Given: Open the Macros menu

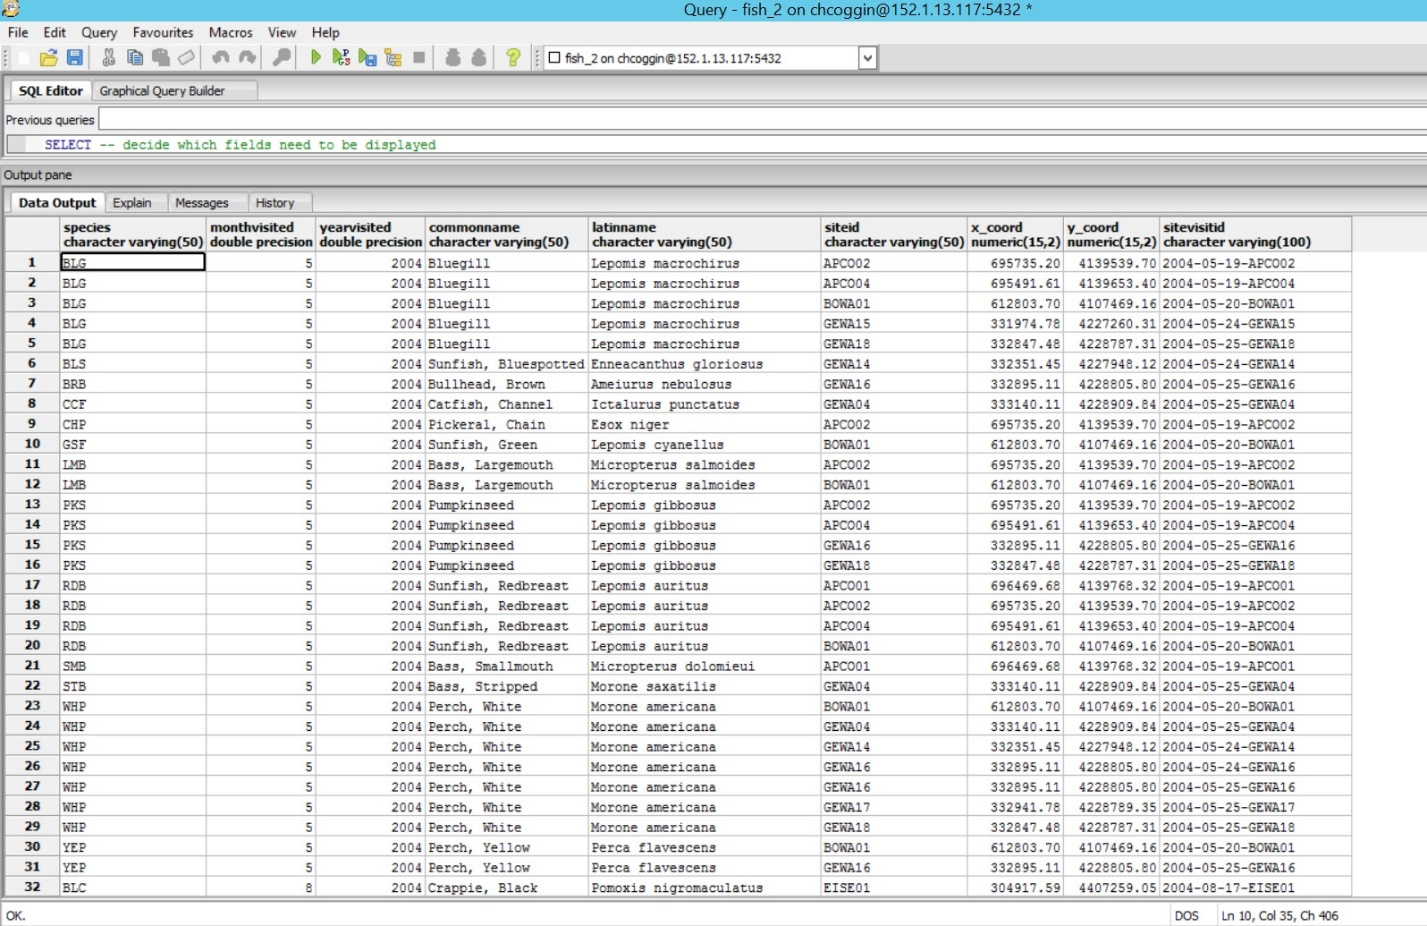Looking at the screenshot, I should 230,32.
